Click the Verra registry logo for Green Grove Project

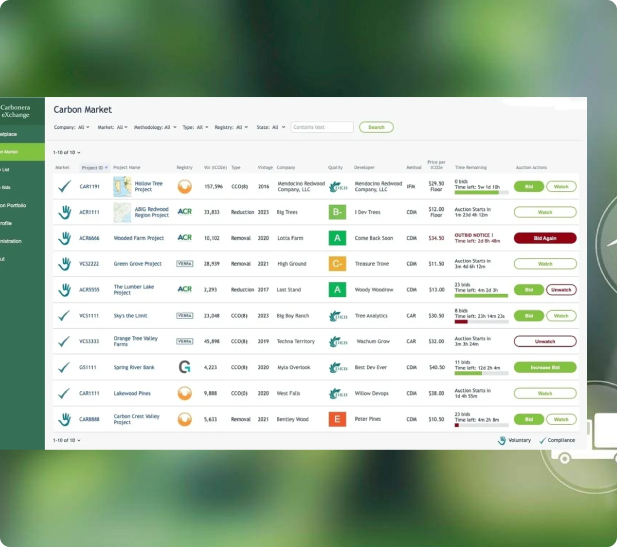point(184,264)
